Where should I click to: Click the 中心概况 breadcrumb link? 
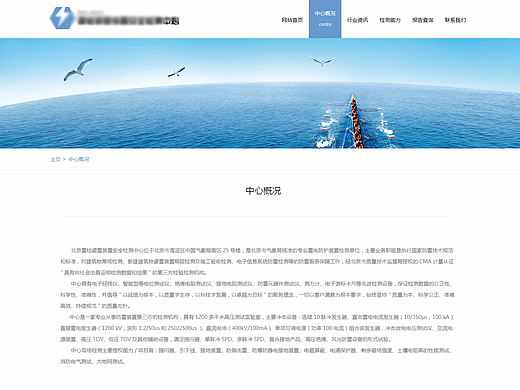click(79, 159)
